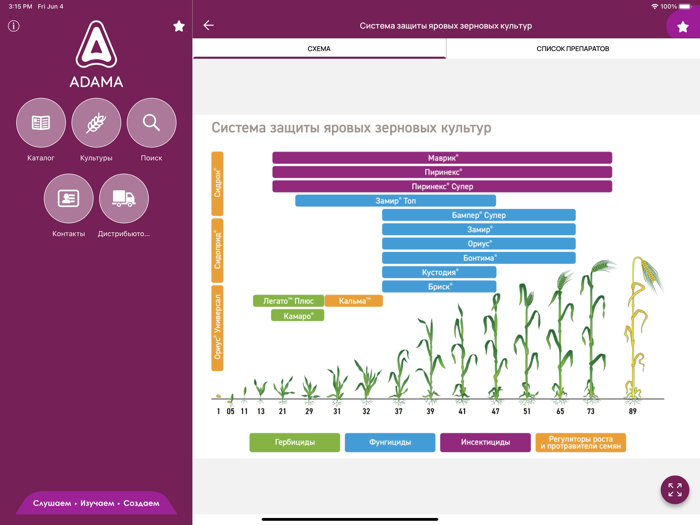Open favorites via sidebar star icon

(x=179, y=26)
